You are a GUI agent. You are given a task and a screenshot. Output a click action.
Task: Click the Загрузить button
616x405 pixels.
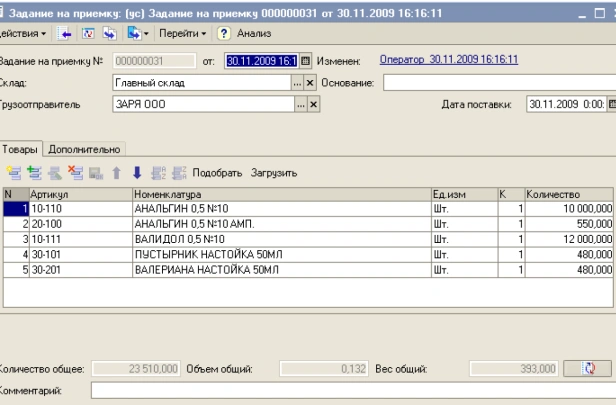[x=274, y=173]
